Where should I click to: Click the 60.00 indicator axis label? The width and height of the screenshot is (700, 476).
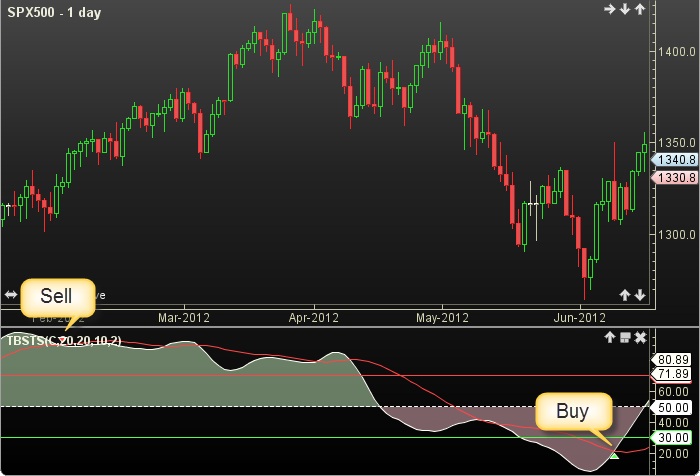(674, 392)
